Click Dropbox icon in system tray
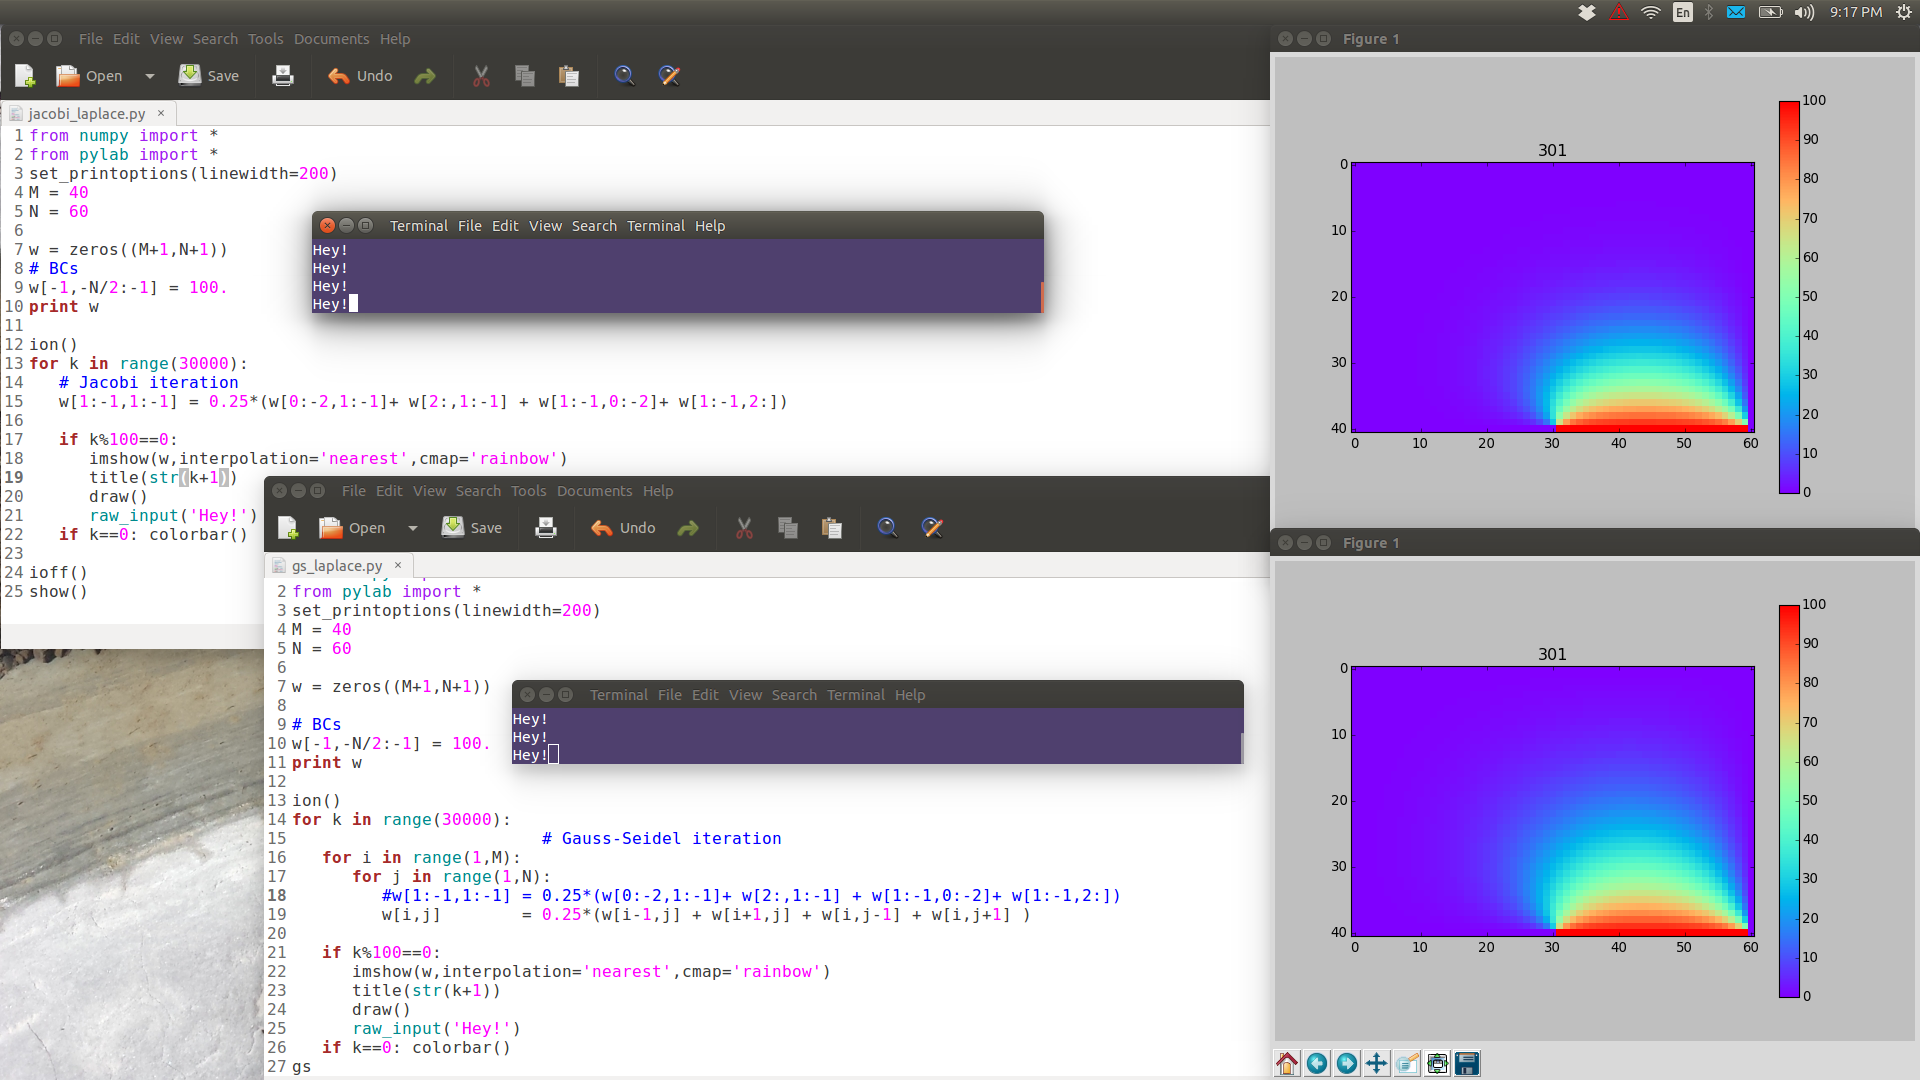 pyautogui.click(x=1587, y=13)
